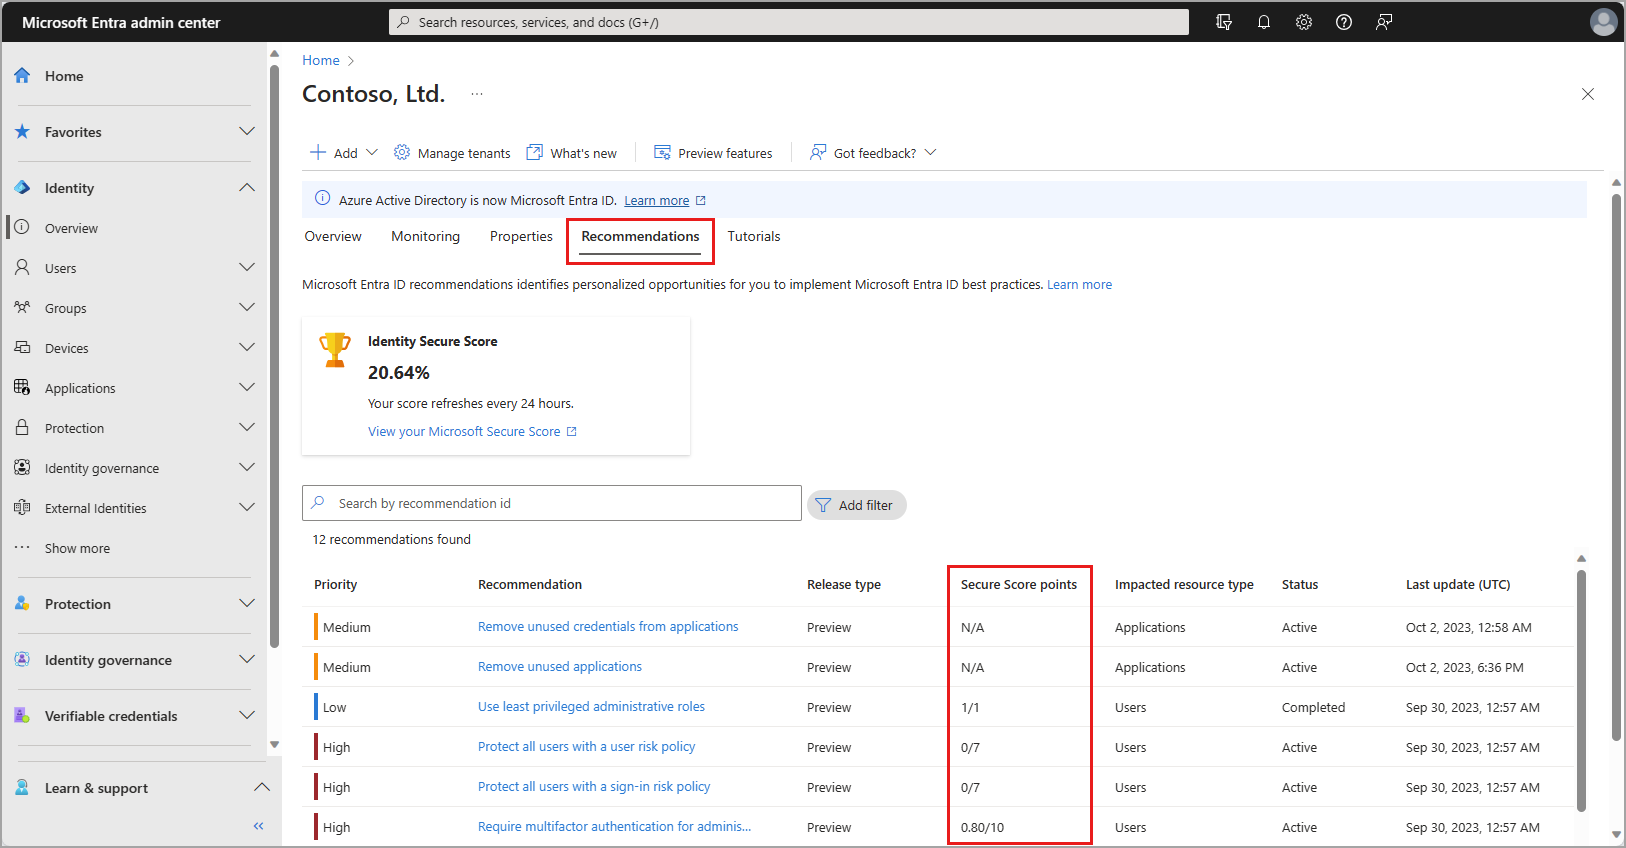Expand the Favorites section chevron

pyautogui.click(x=247, y=131)
